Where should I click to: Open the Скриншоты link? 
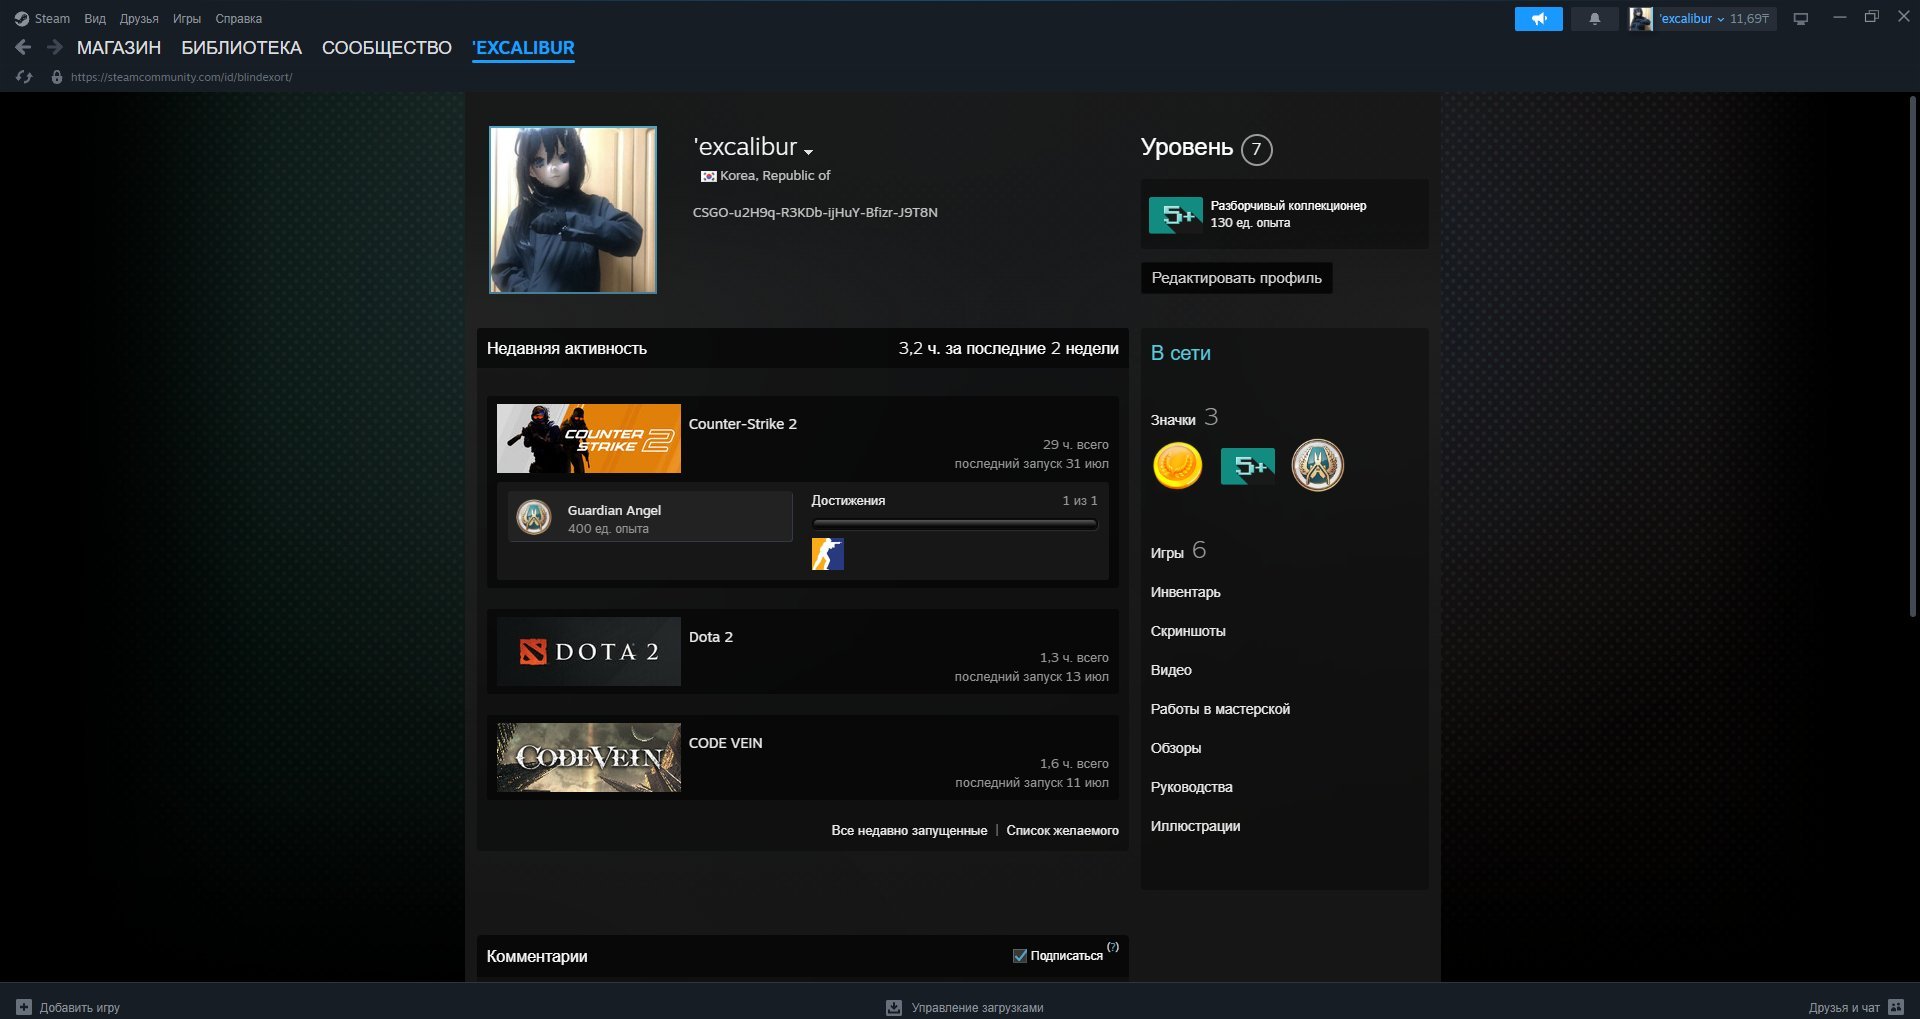click(1188, 631)
